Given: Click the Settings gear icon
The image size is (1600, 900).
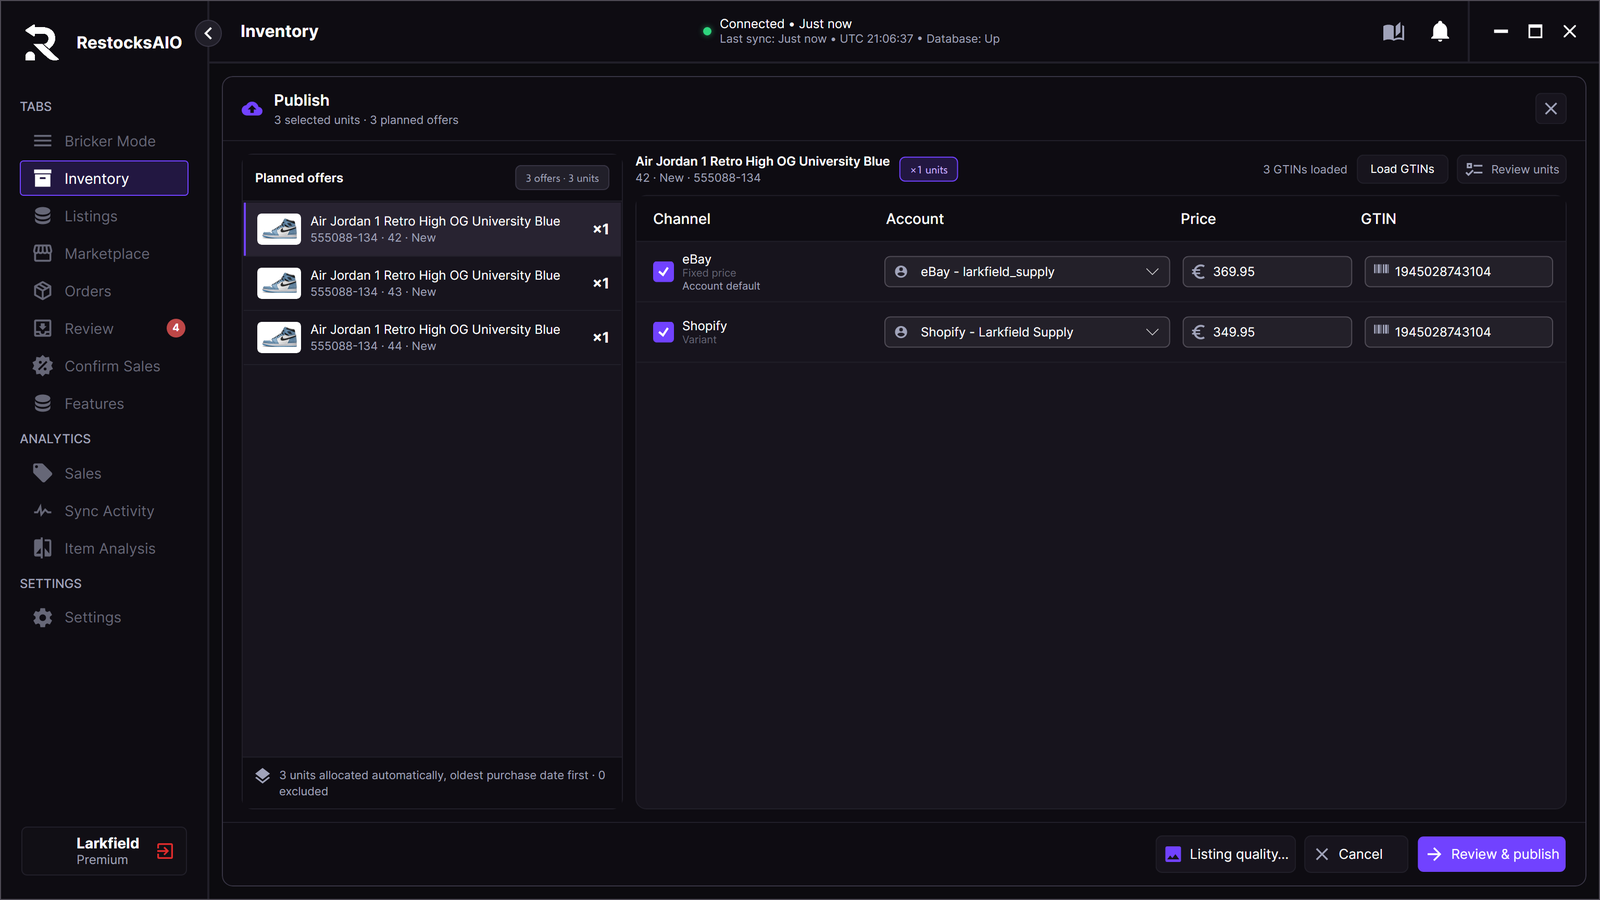Looking at the screenshot, I should point(42,618).
